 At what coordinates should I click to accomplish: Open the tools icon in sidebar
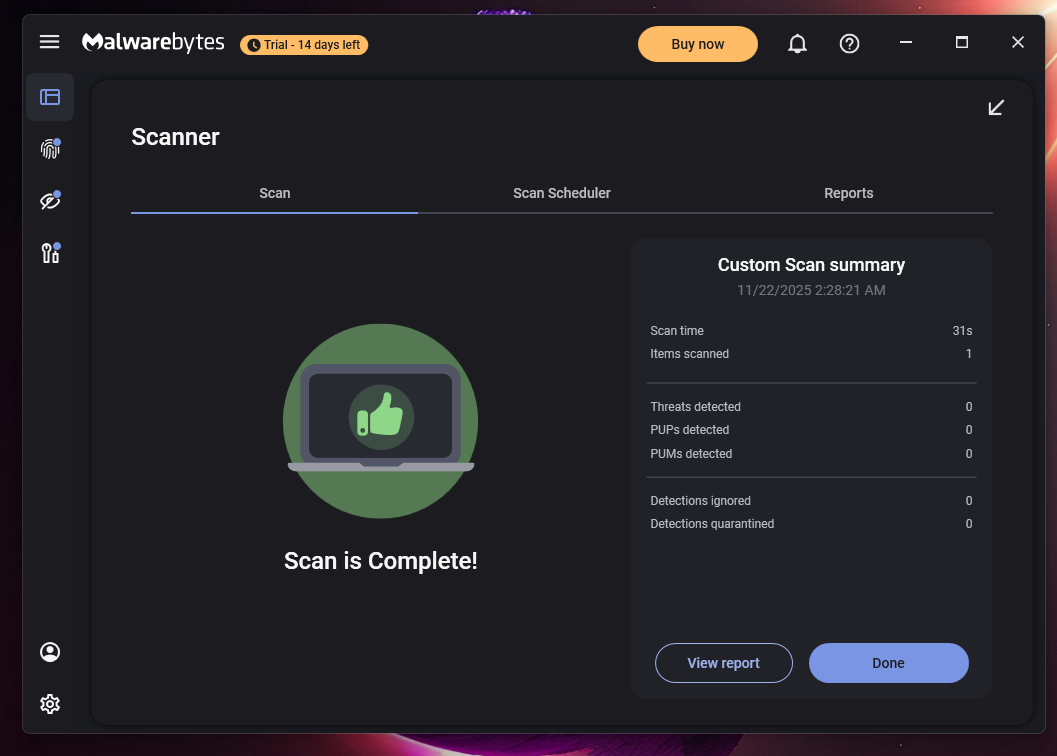51,253
